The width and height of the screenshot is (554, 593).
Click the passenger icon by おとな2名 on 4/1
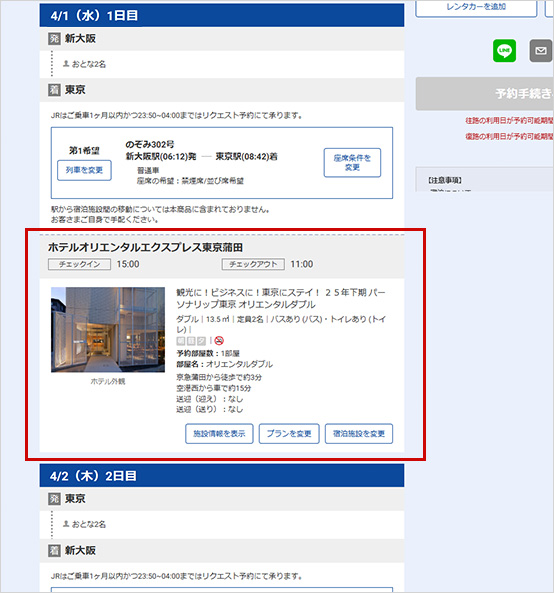click(66, 64)
